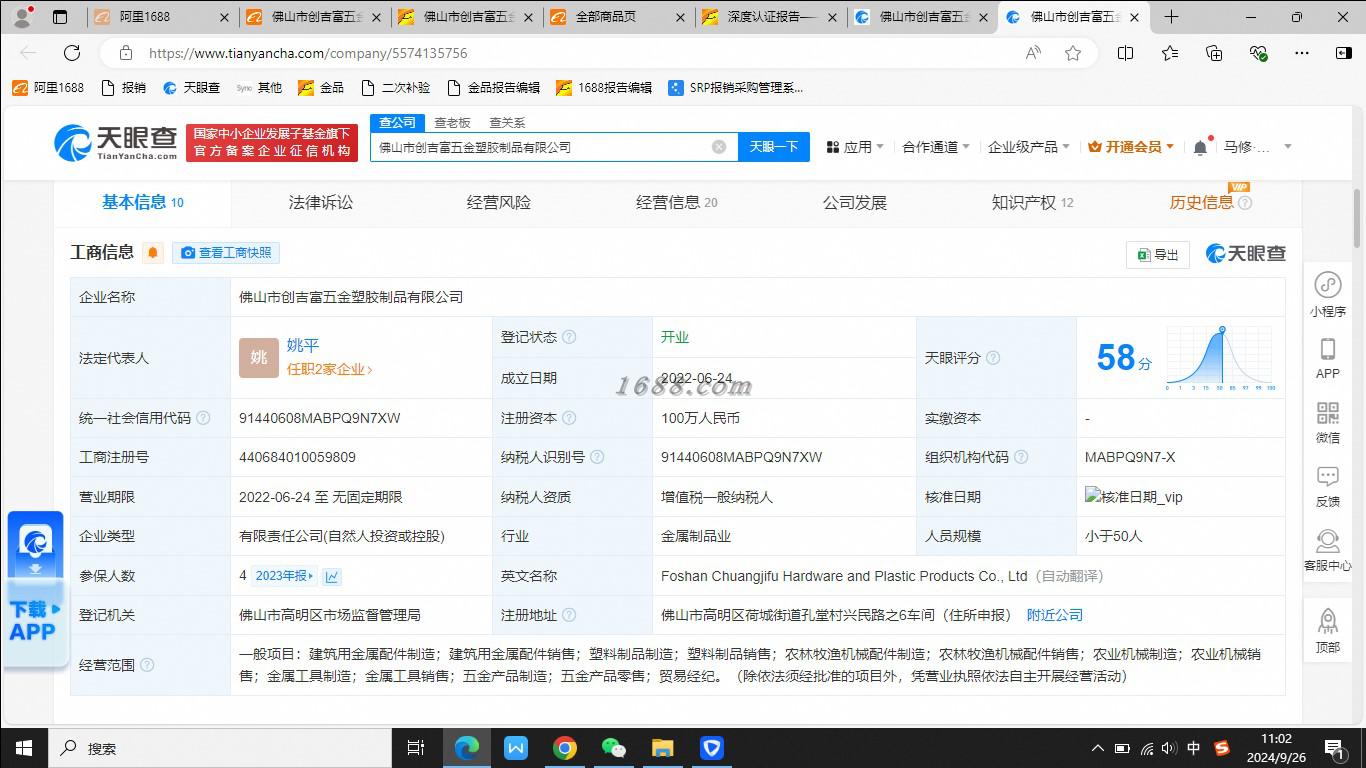Open File Explorer from the taskbar
1366x768 pixels.
point(663,748)
